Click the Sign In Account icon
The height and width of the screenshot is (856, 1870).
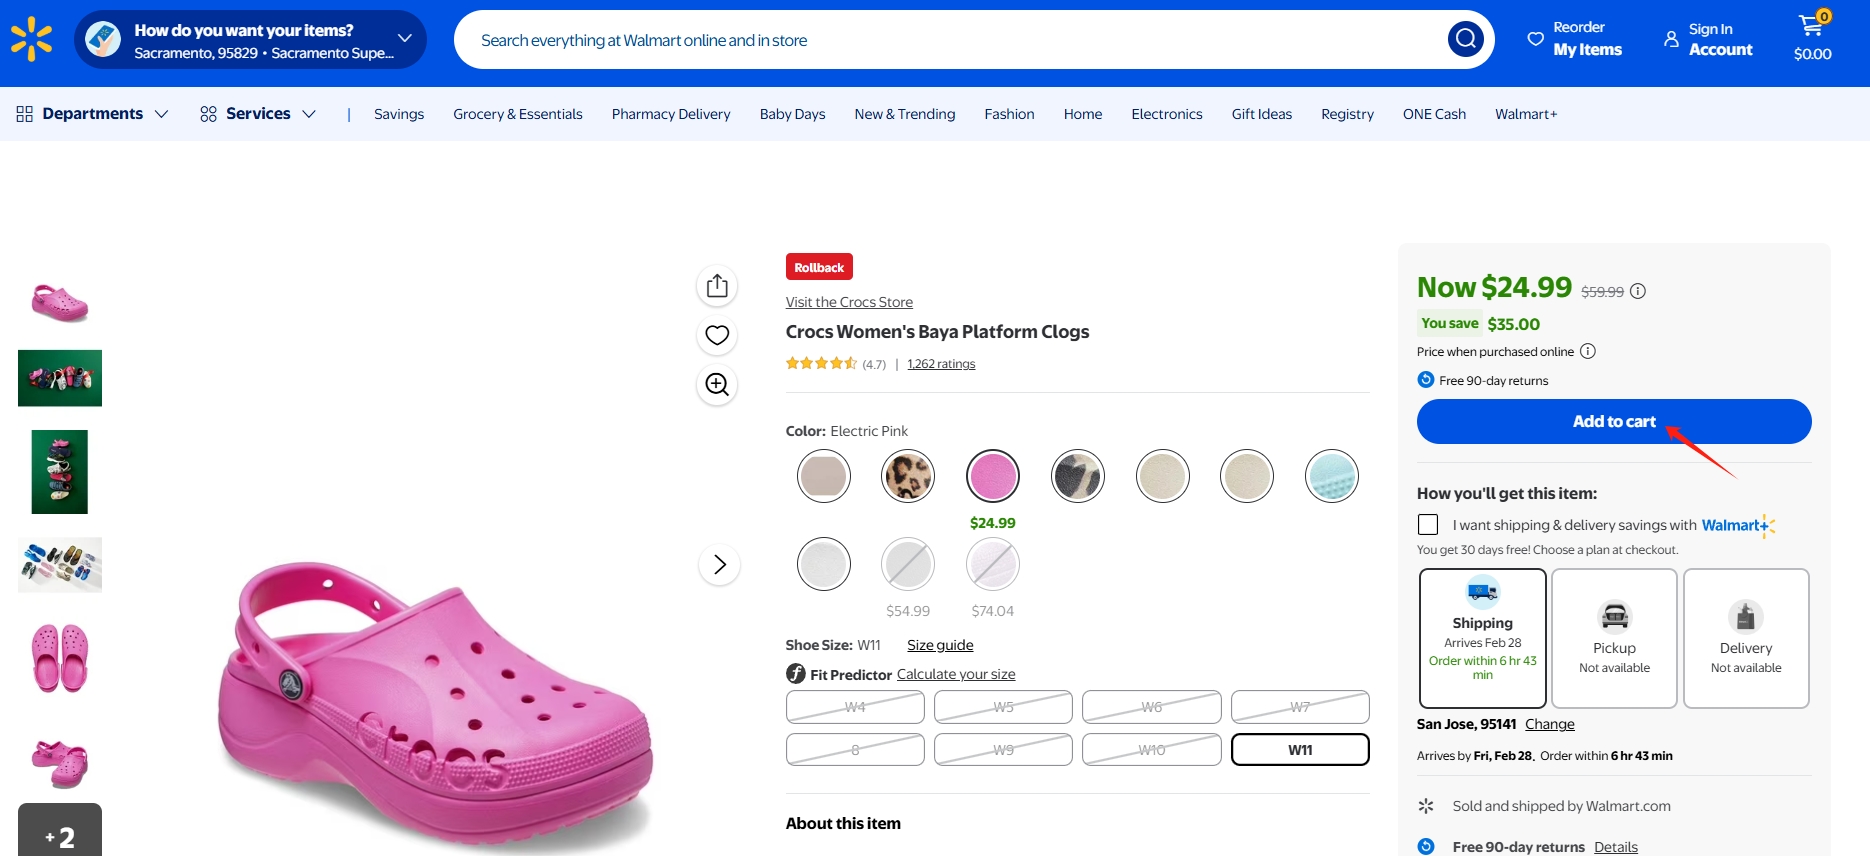click(1671, 39)
